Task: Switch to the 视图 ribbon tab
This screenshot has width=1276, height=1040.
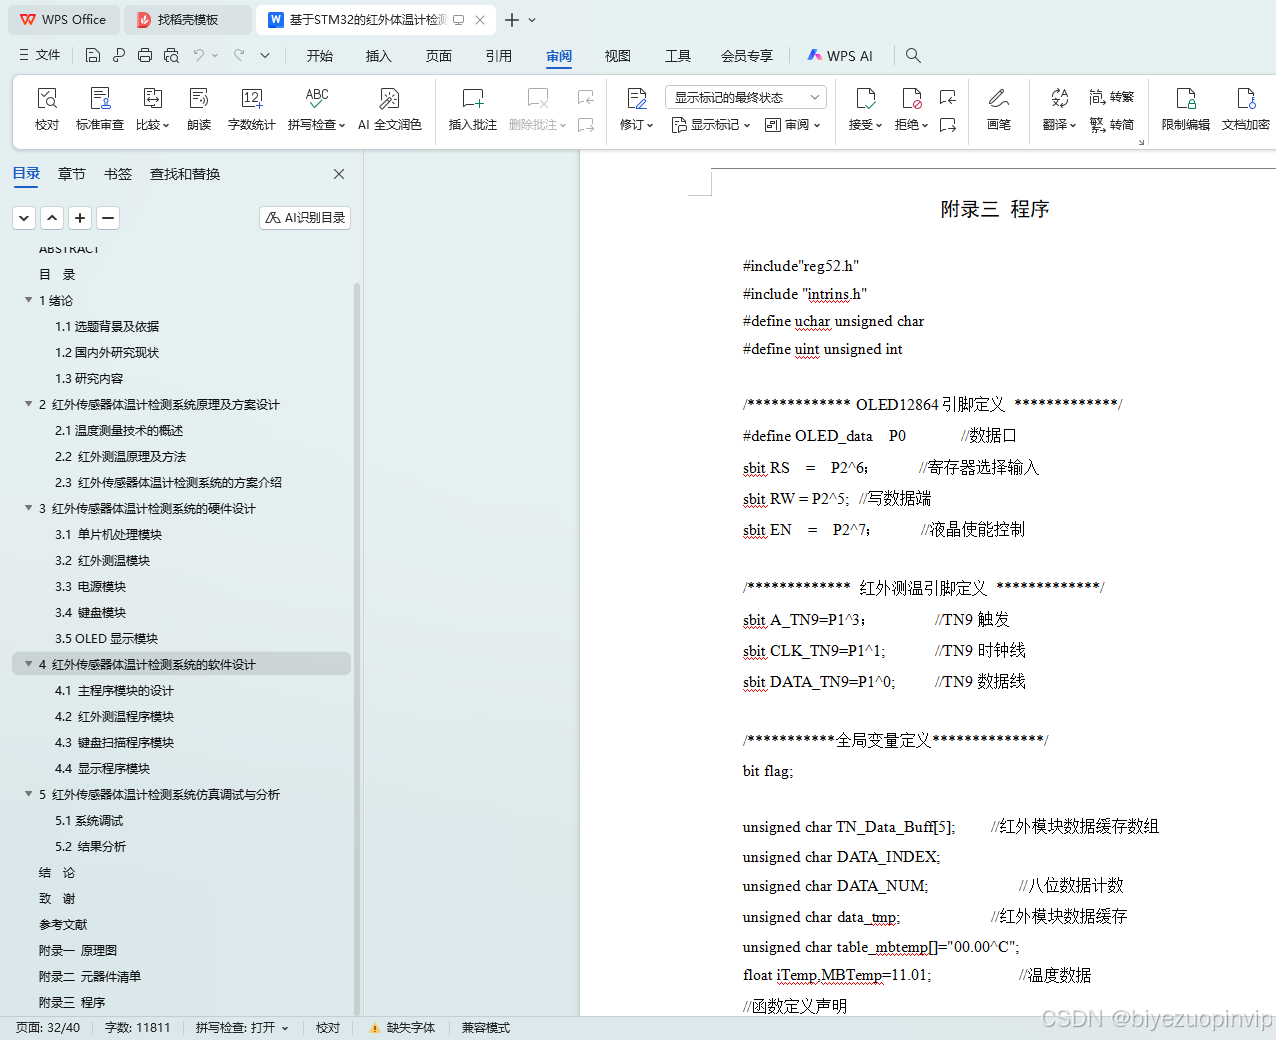Action: click(617, 56)
